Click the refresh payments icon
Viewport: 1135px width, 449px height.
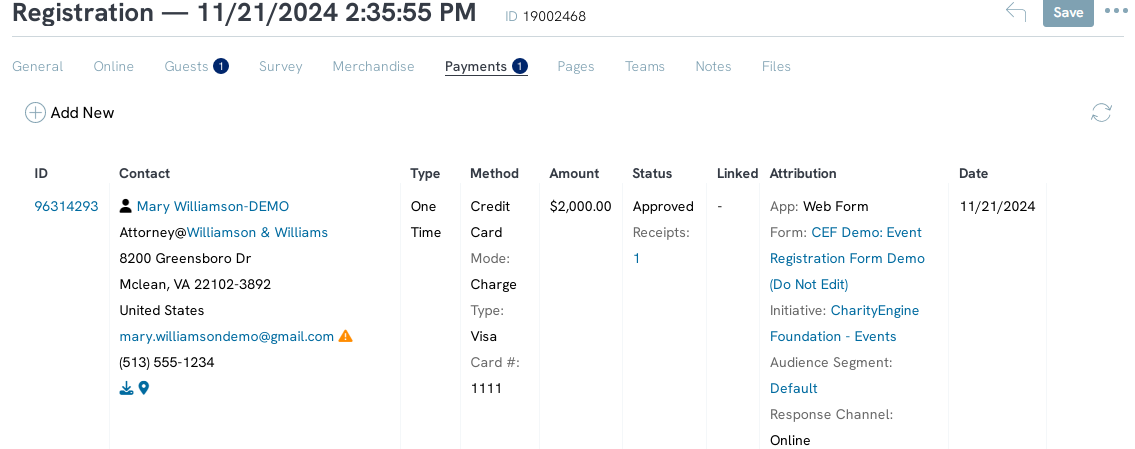[1101, 113]
